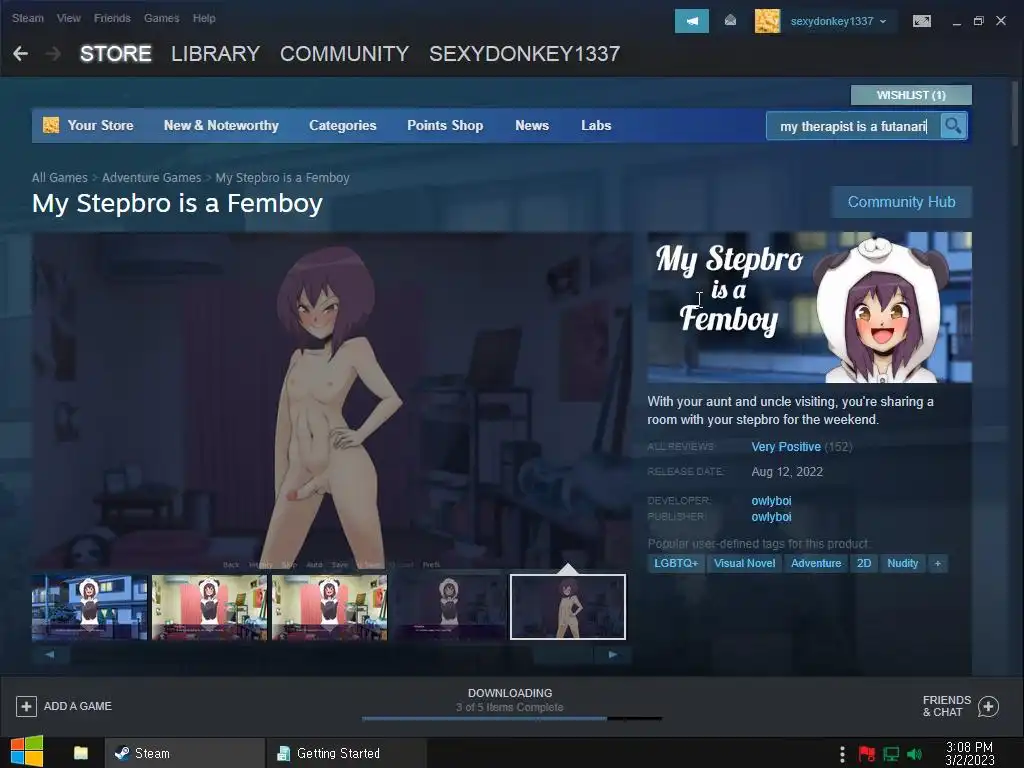Image resolution: width=1024 pixels, height=768 pixels.
Task: Open the Labs store tab
Action: pyautogui.click(x=596, y=125)
